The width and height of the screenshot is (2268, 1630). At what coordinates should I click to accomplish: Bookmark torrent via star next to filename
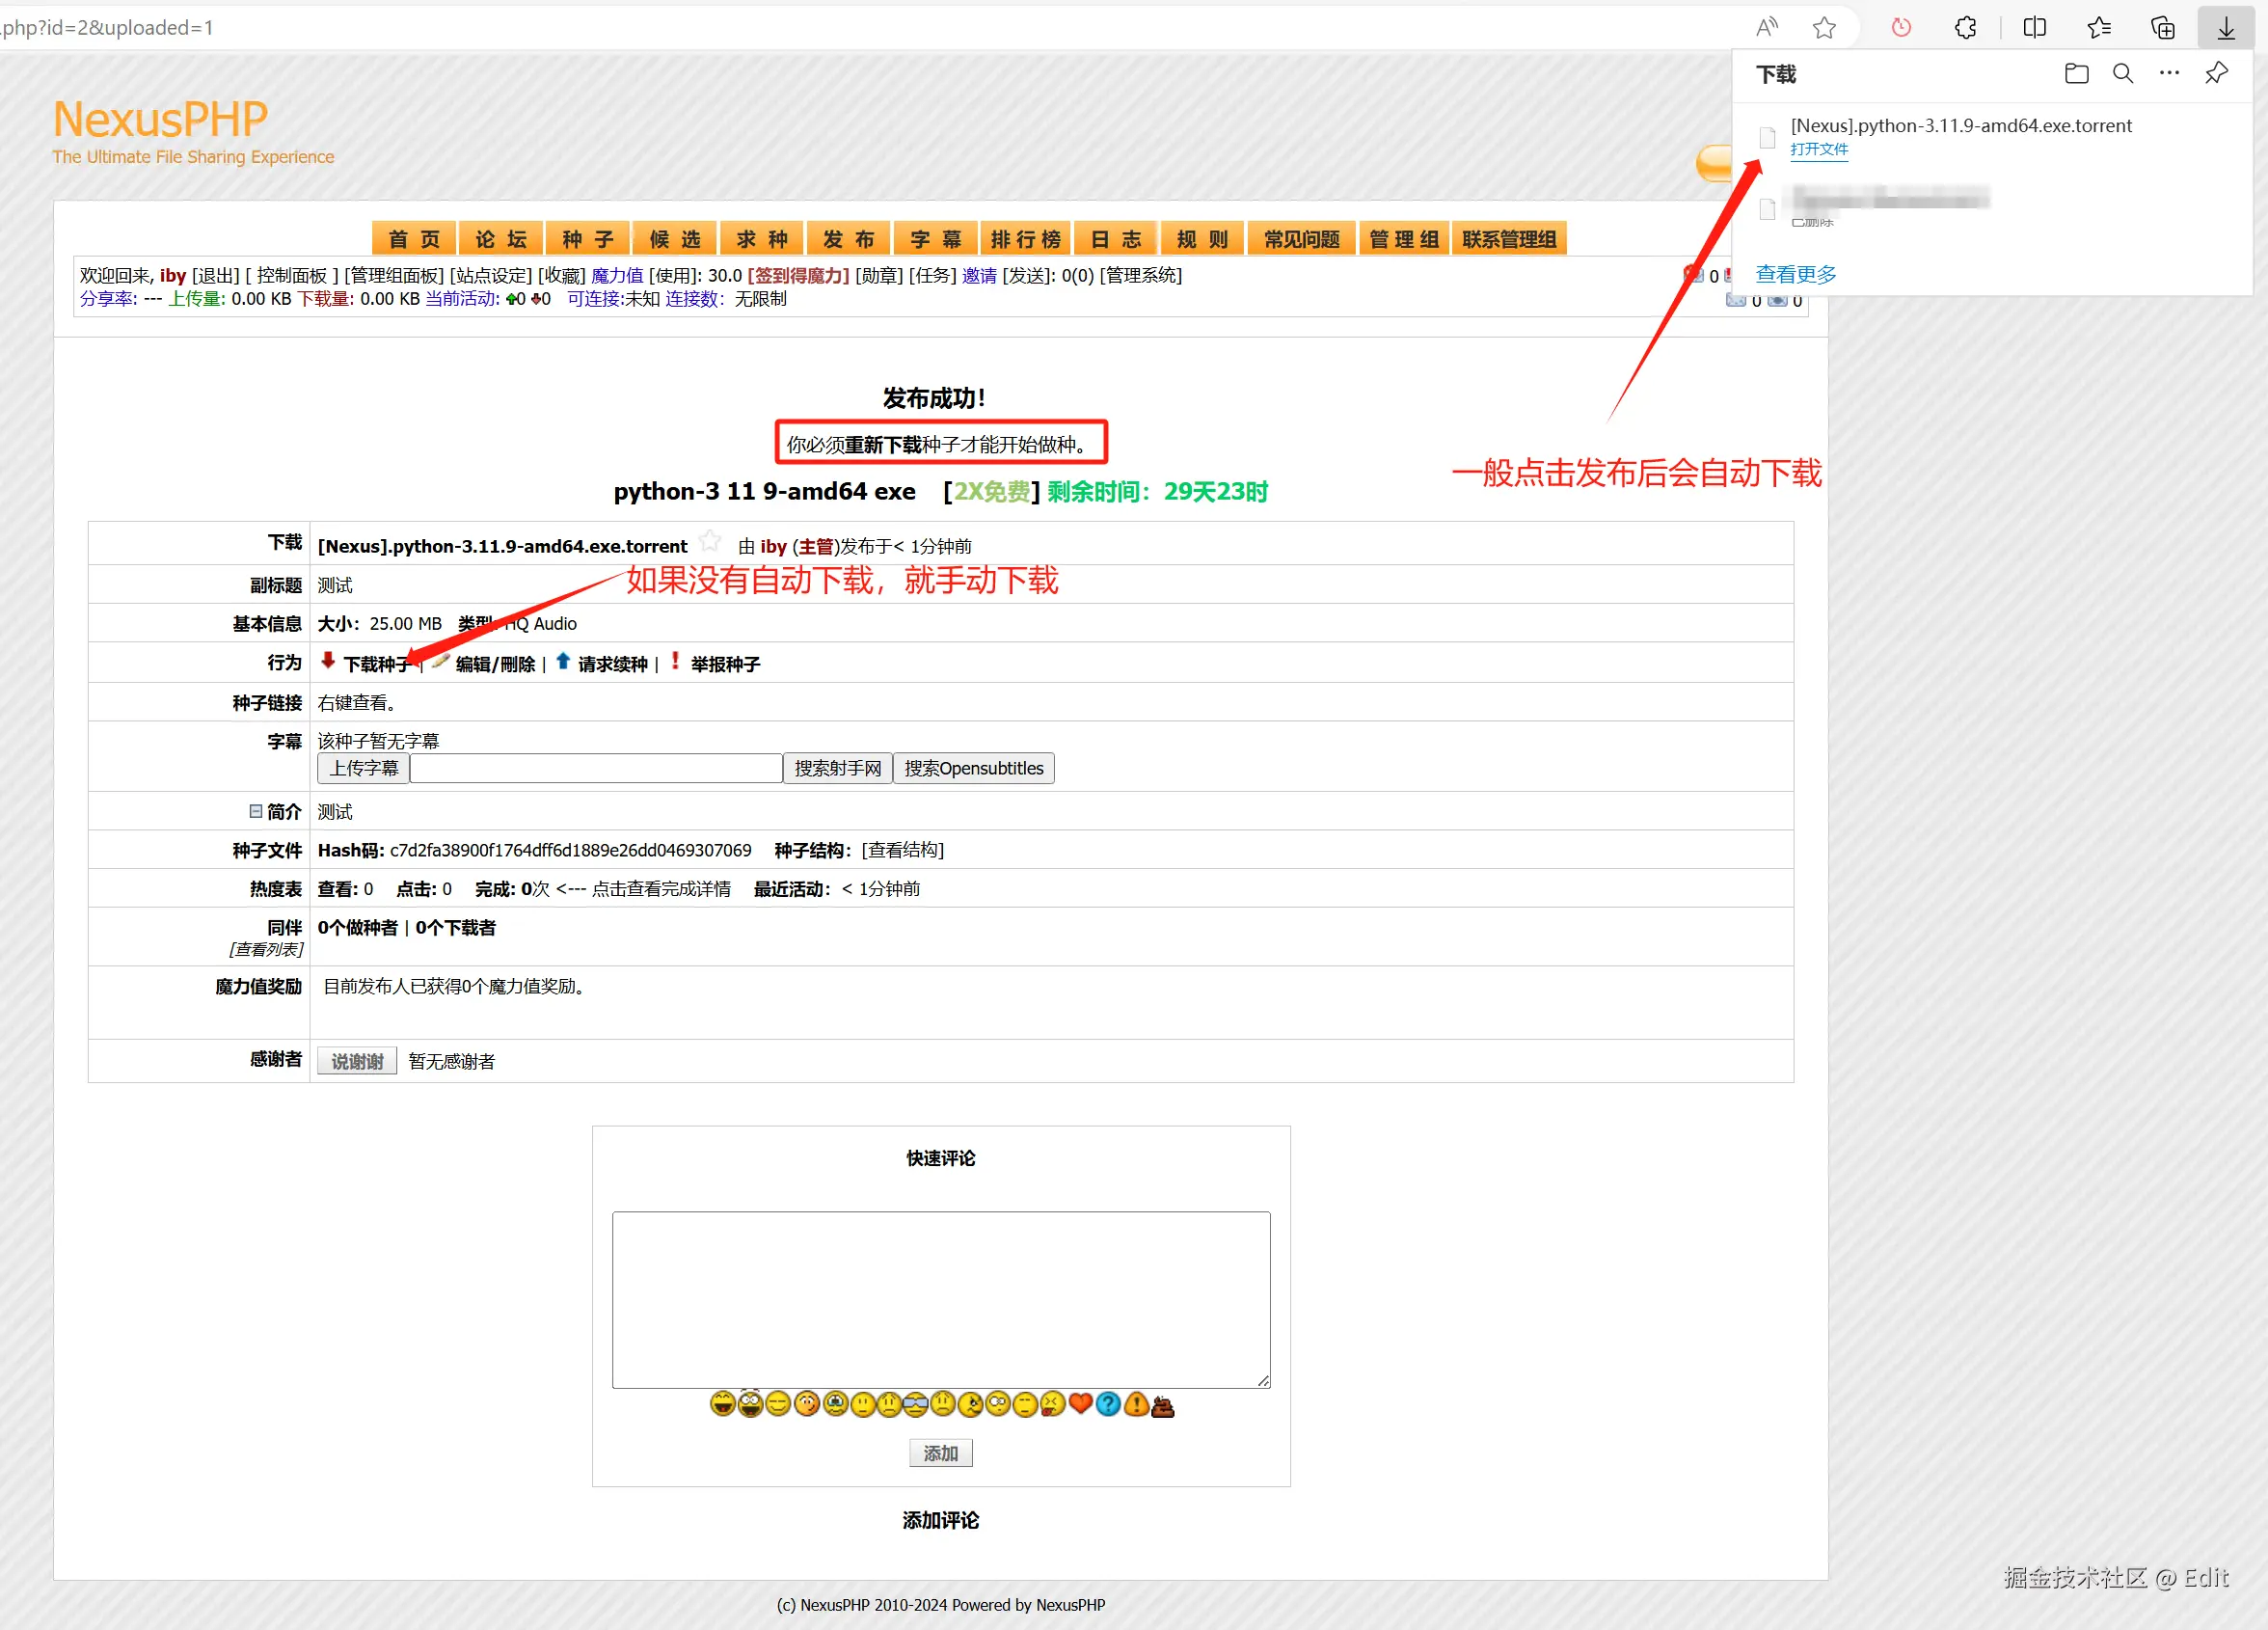click(x=710, y=541)
